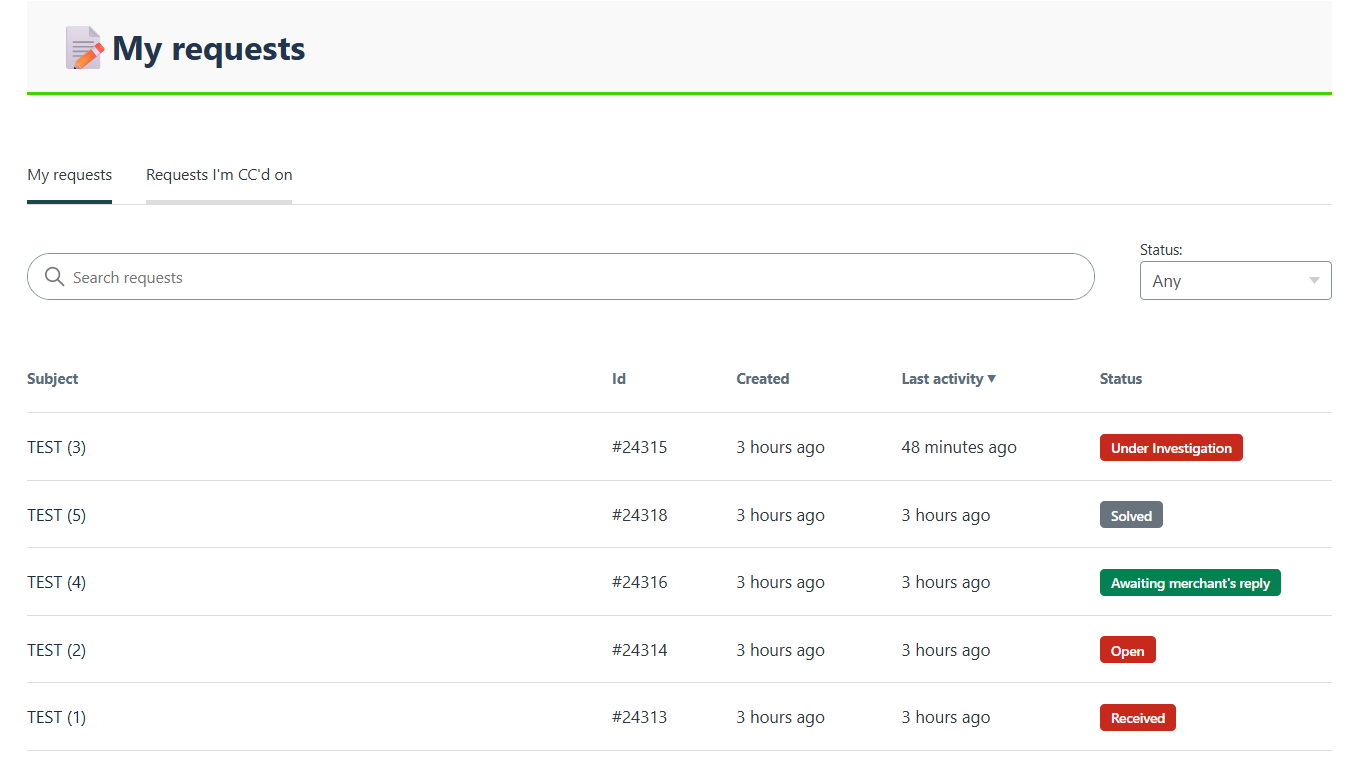Click the green Awaiting merchant's reply badge
The image size is (1366, 772).
[x=1190, y=583]
